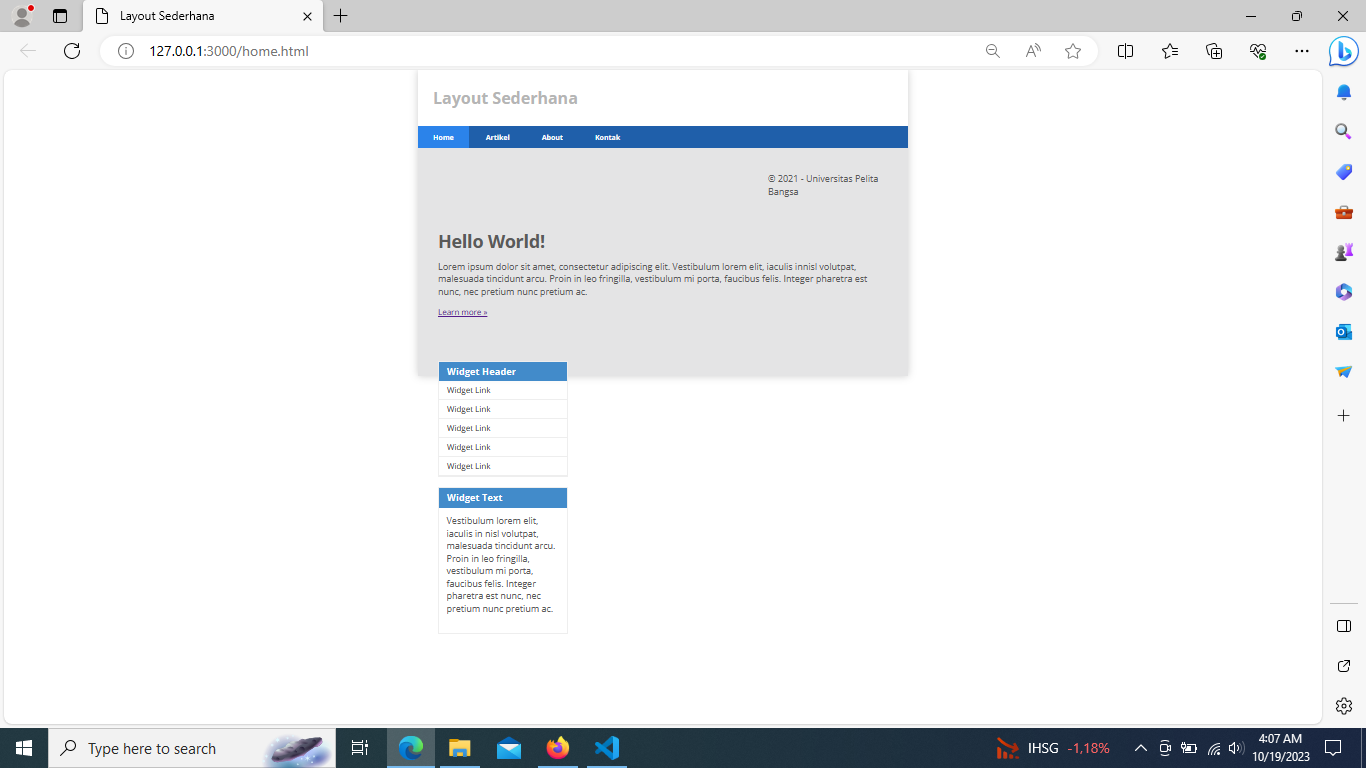Zoom out the page with the magnifier control

(x=991, y=51)
